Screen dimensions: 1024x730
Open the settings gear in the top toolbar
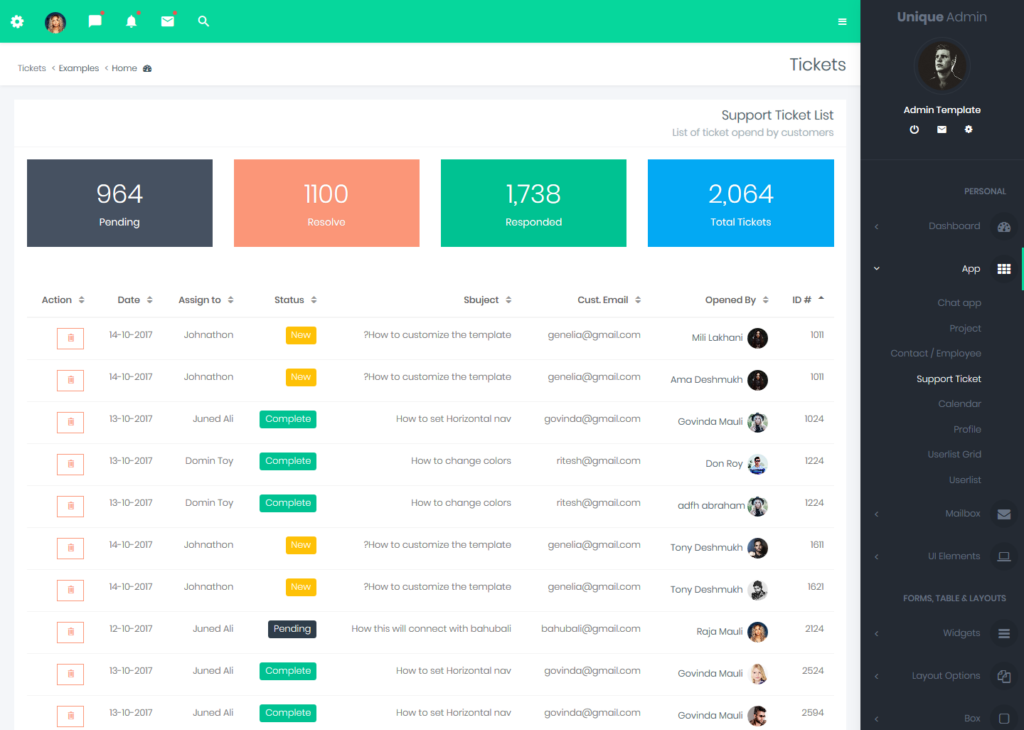point(17,21)
